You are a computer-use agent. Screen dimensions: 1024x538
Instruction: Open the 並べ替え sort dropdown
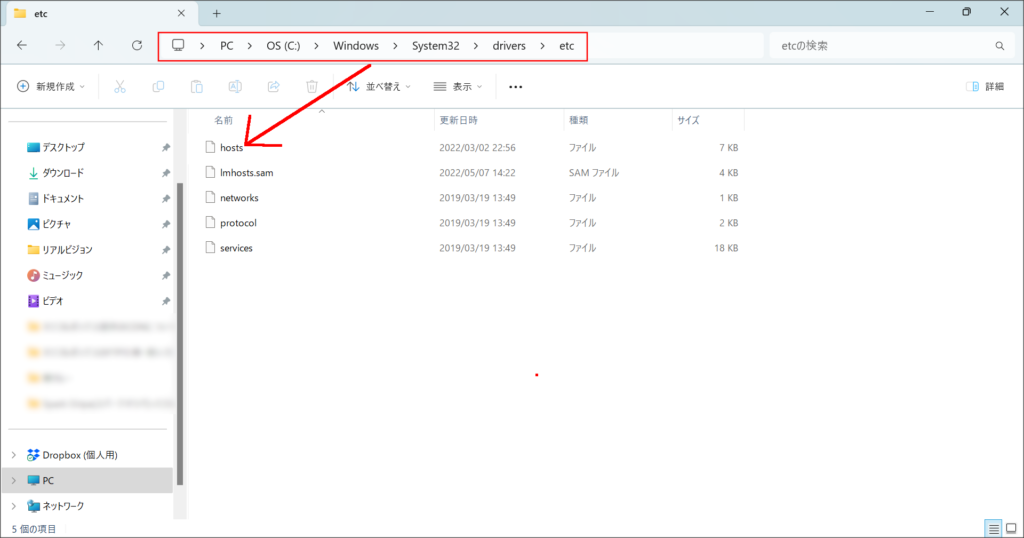[x=379, y=87]
